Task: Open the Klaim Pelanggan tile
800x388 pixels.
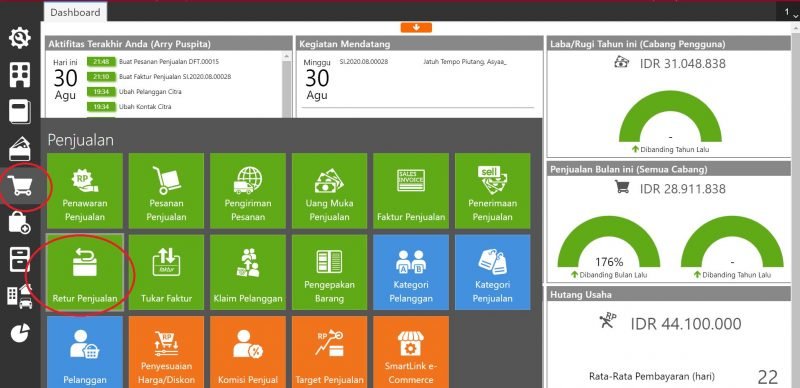Action: [248, 272]
